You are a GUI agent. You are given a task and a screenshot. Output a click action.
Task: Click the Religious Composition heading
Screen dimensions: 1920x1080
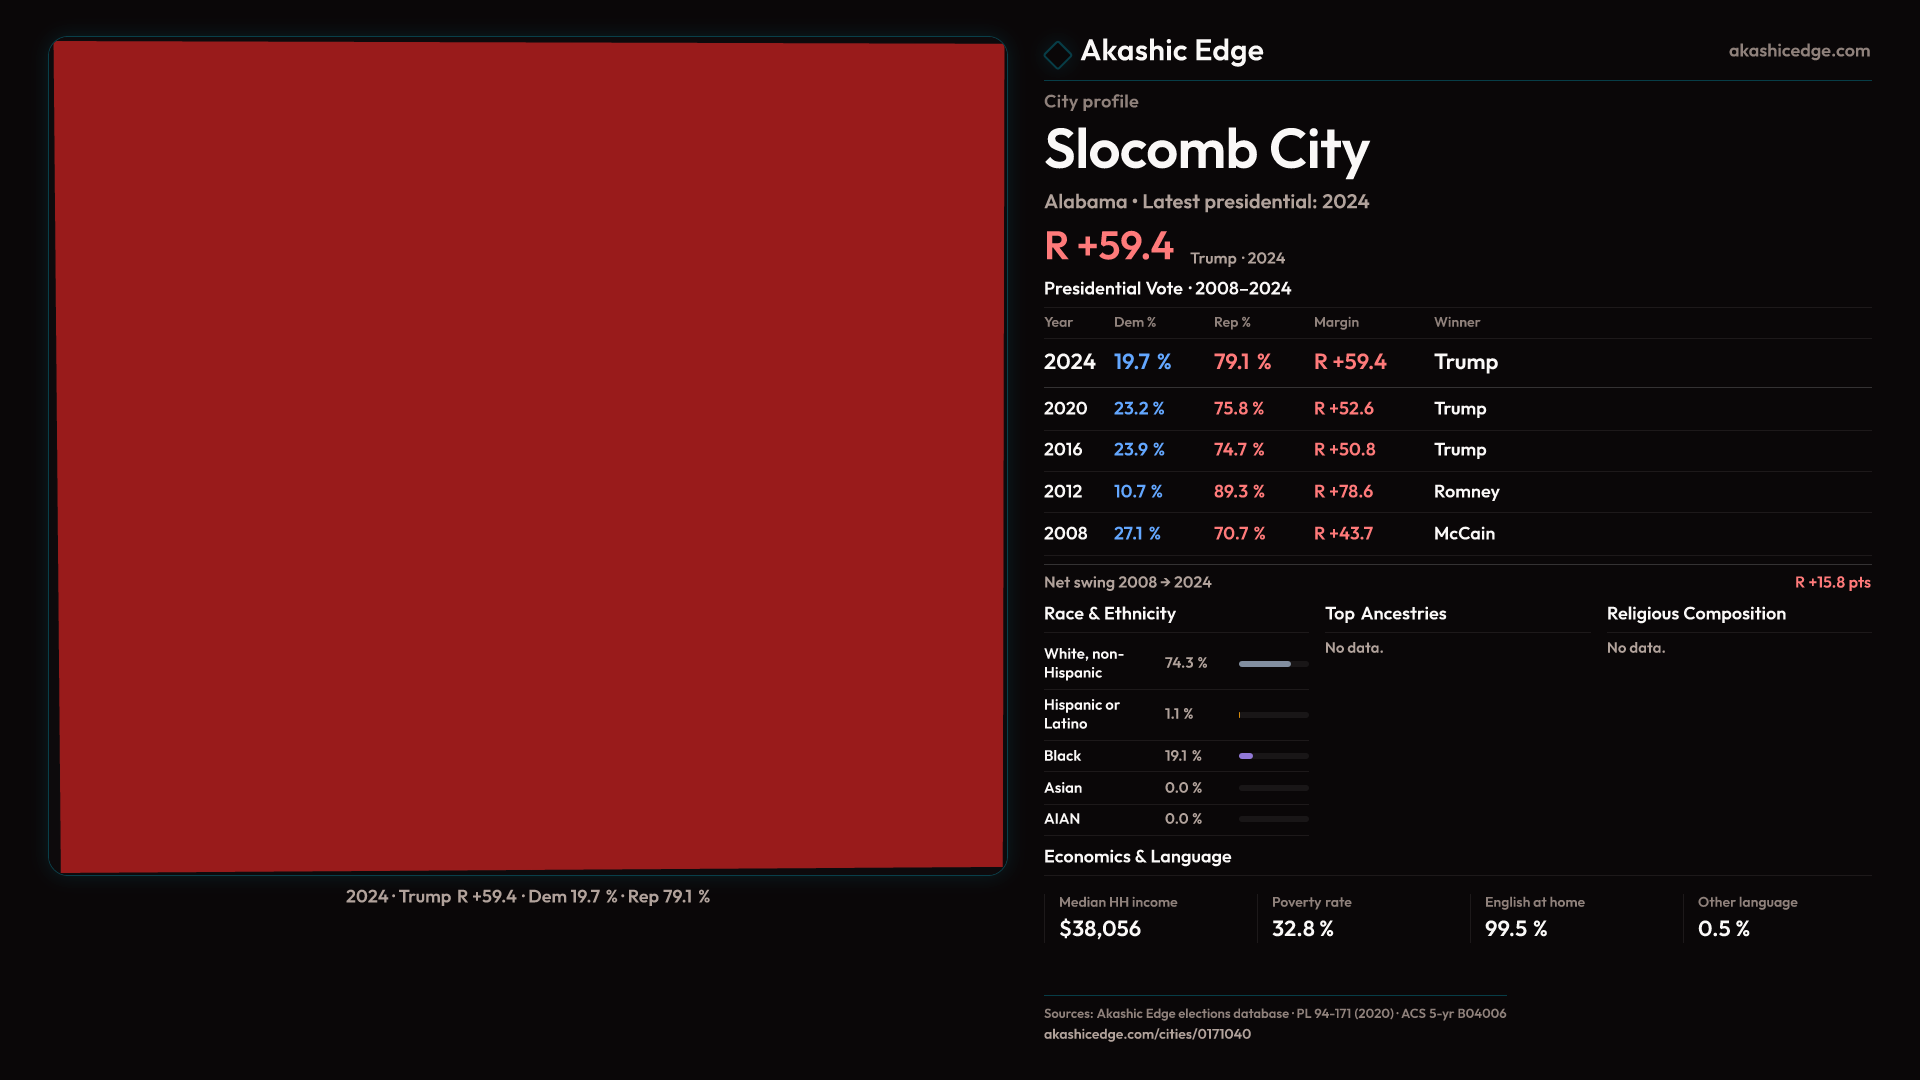point(1695,614)
